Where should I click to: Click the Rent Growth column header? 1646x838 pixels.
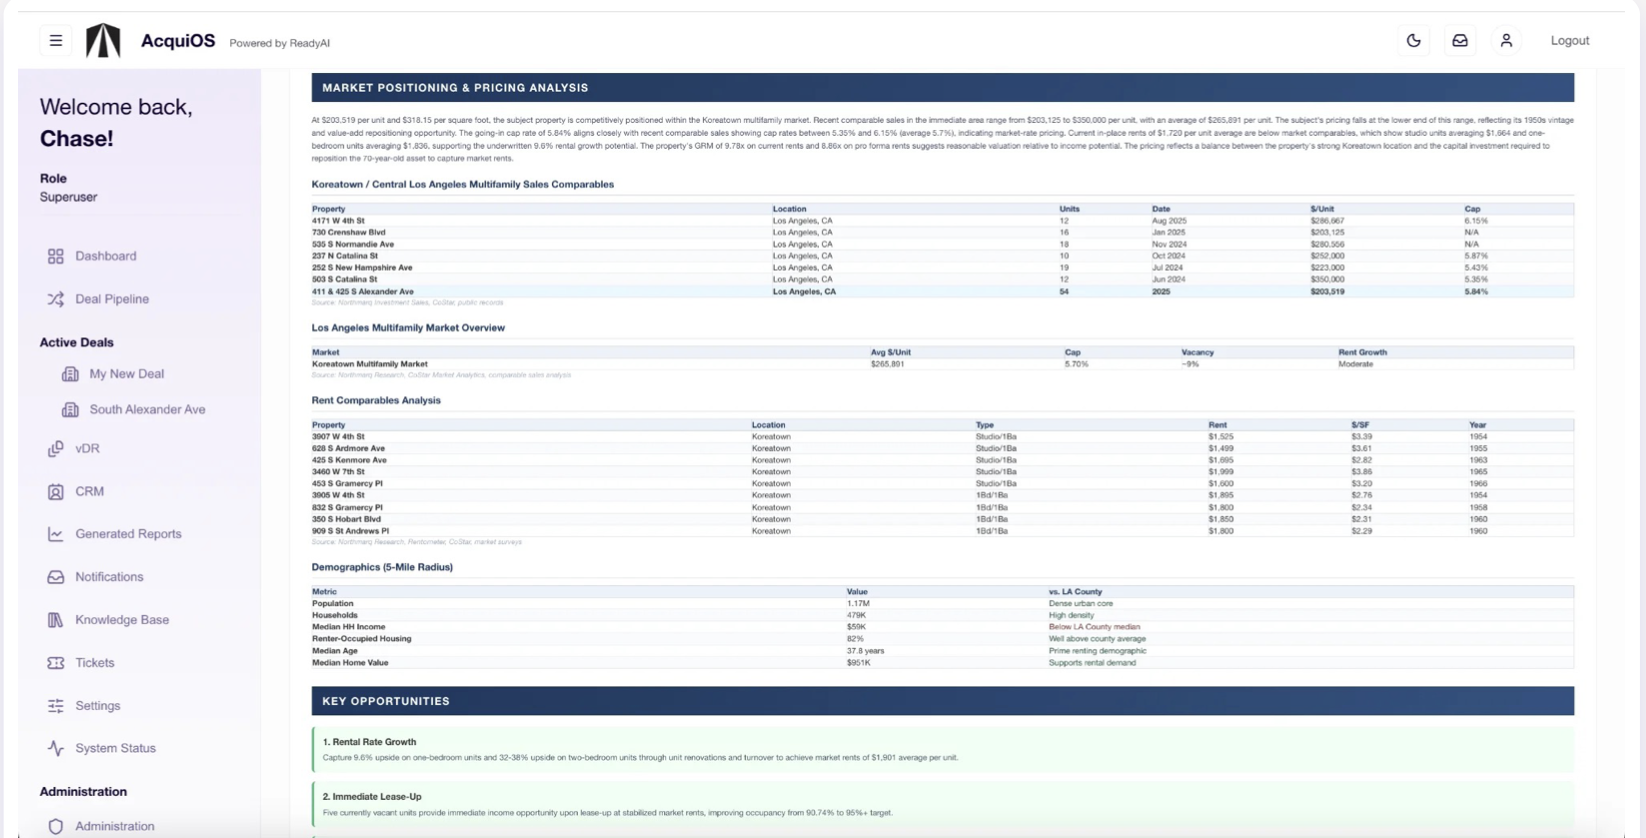coord(1362,352)
